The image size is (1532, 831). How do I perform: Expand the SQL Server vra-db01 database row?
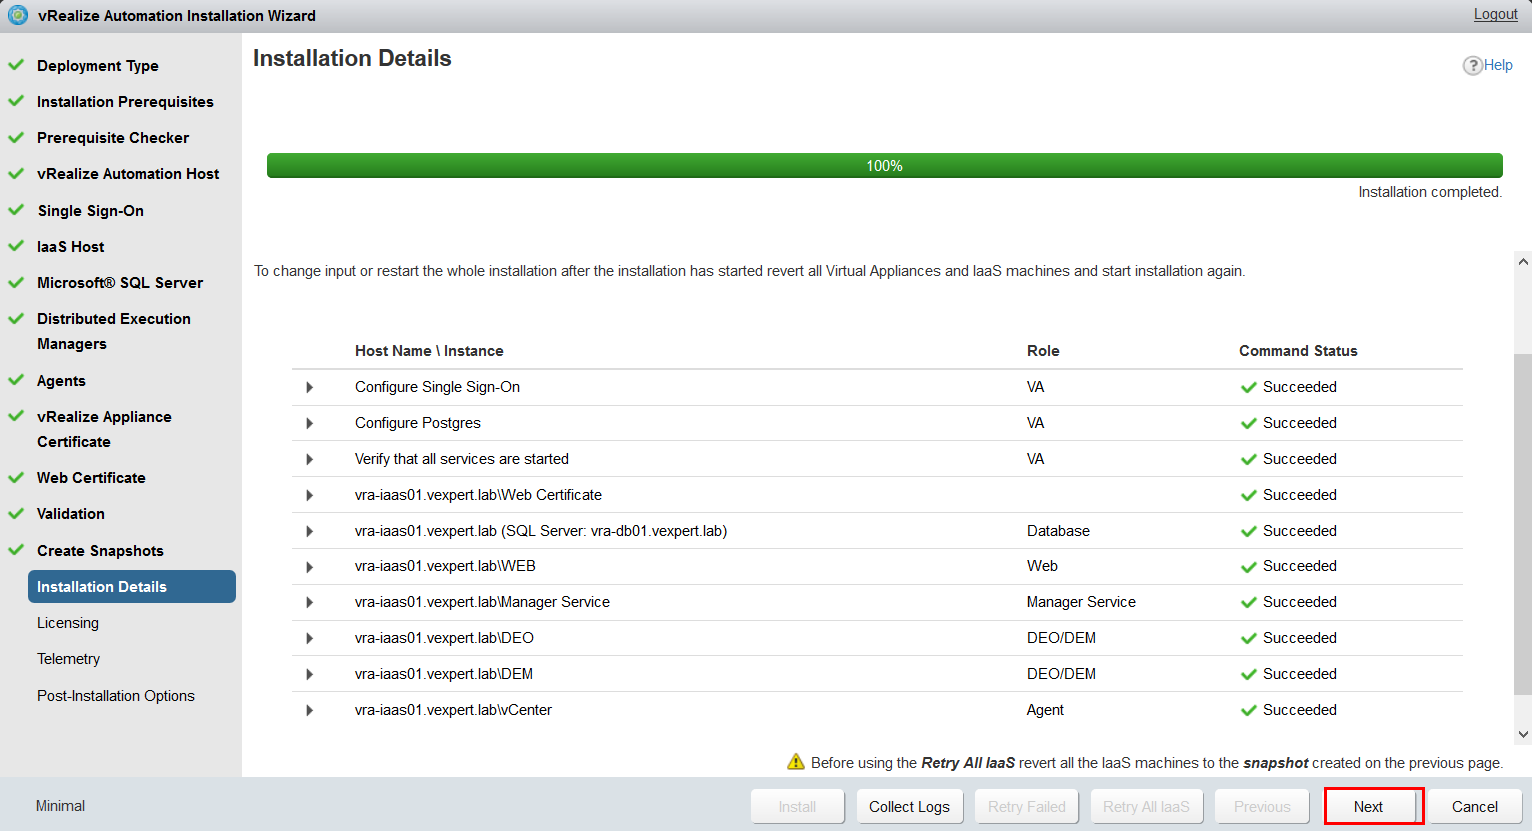click(x=310, y=532)
